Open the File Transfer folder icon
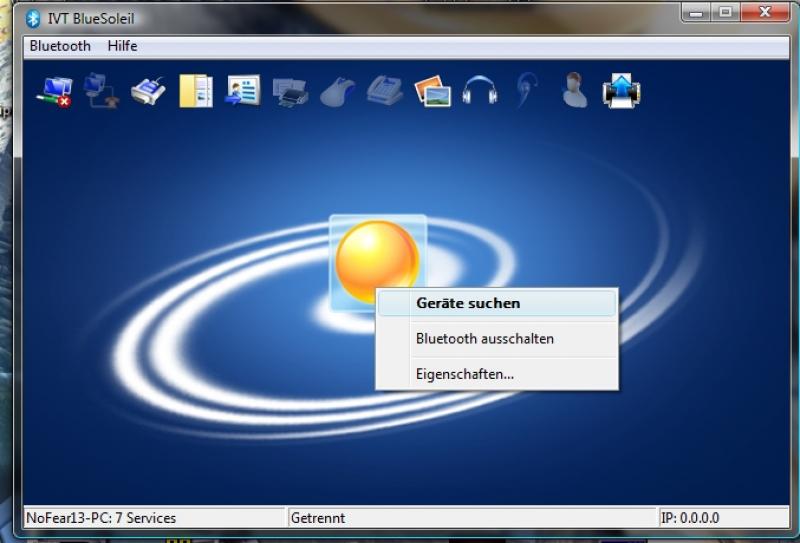This screenshot has width=800, height=543. 196,91
